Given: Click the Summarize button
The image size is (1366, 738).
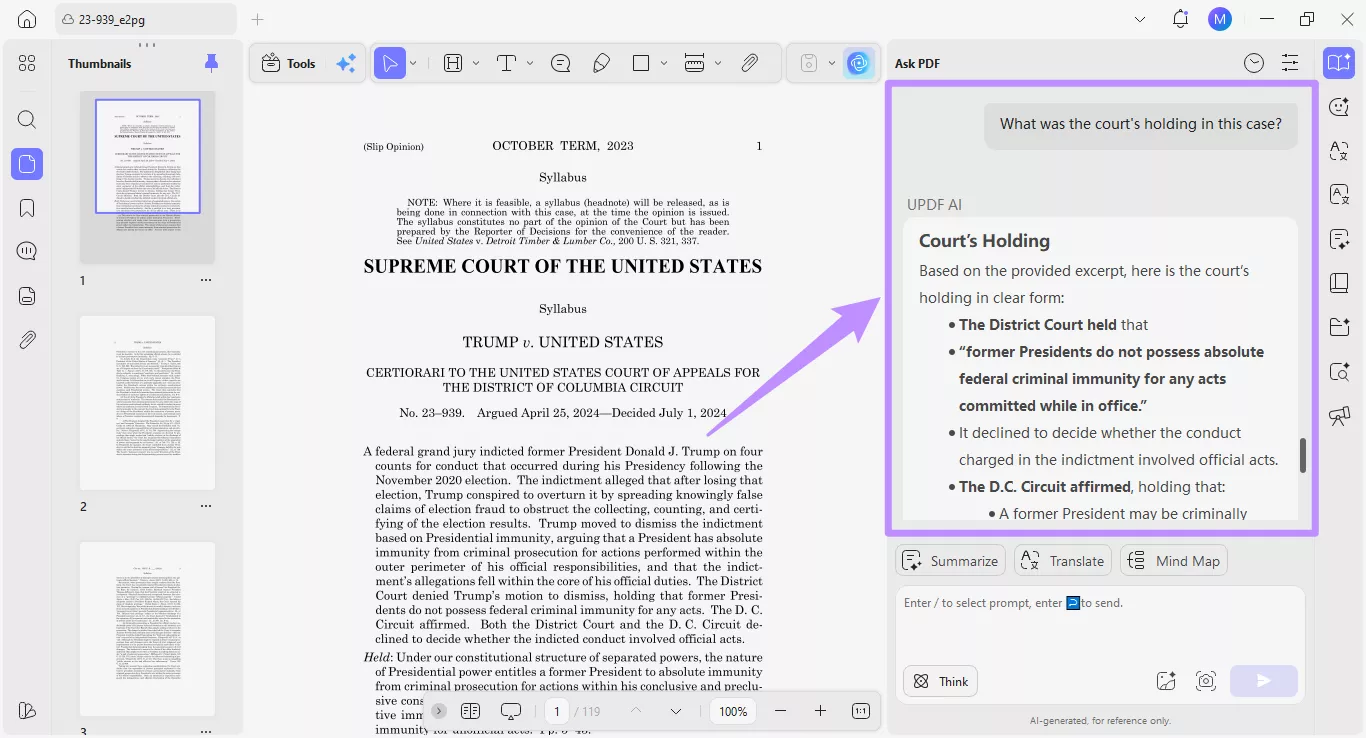Looking at the screenshot, I should [951, 561].
